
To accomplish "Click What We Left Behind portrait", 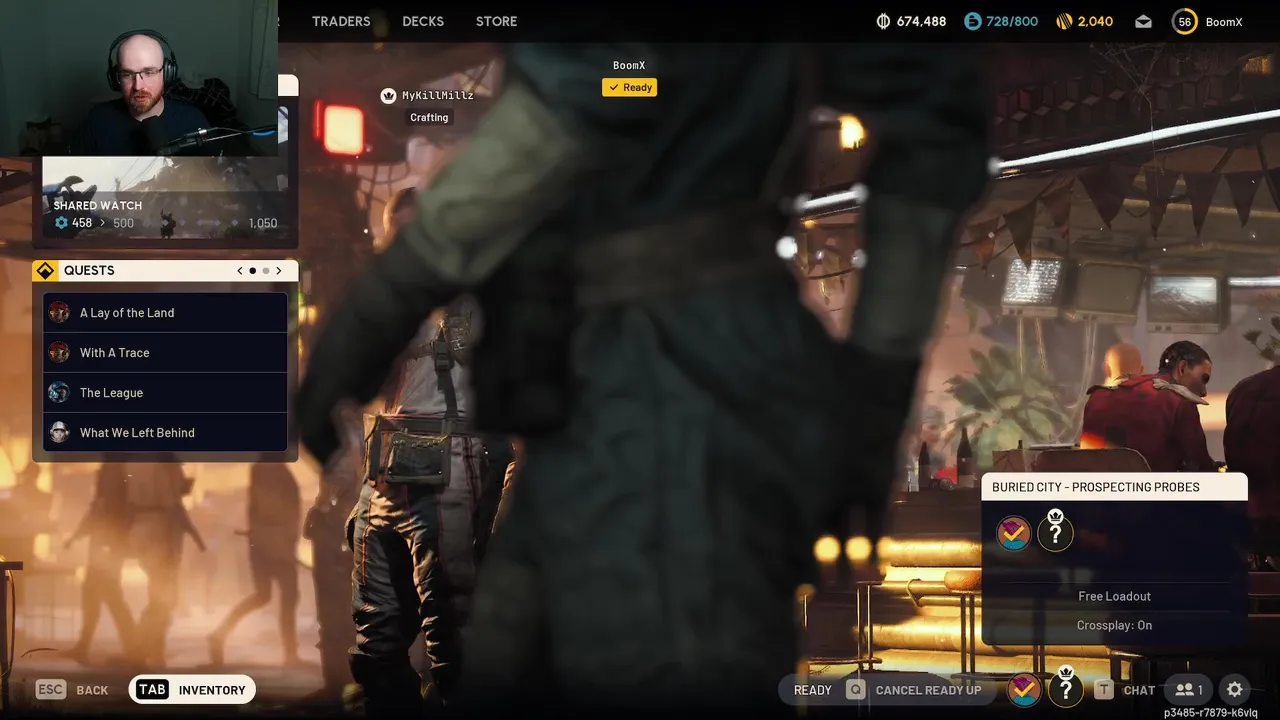I will 59,432.
